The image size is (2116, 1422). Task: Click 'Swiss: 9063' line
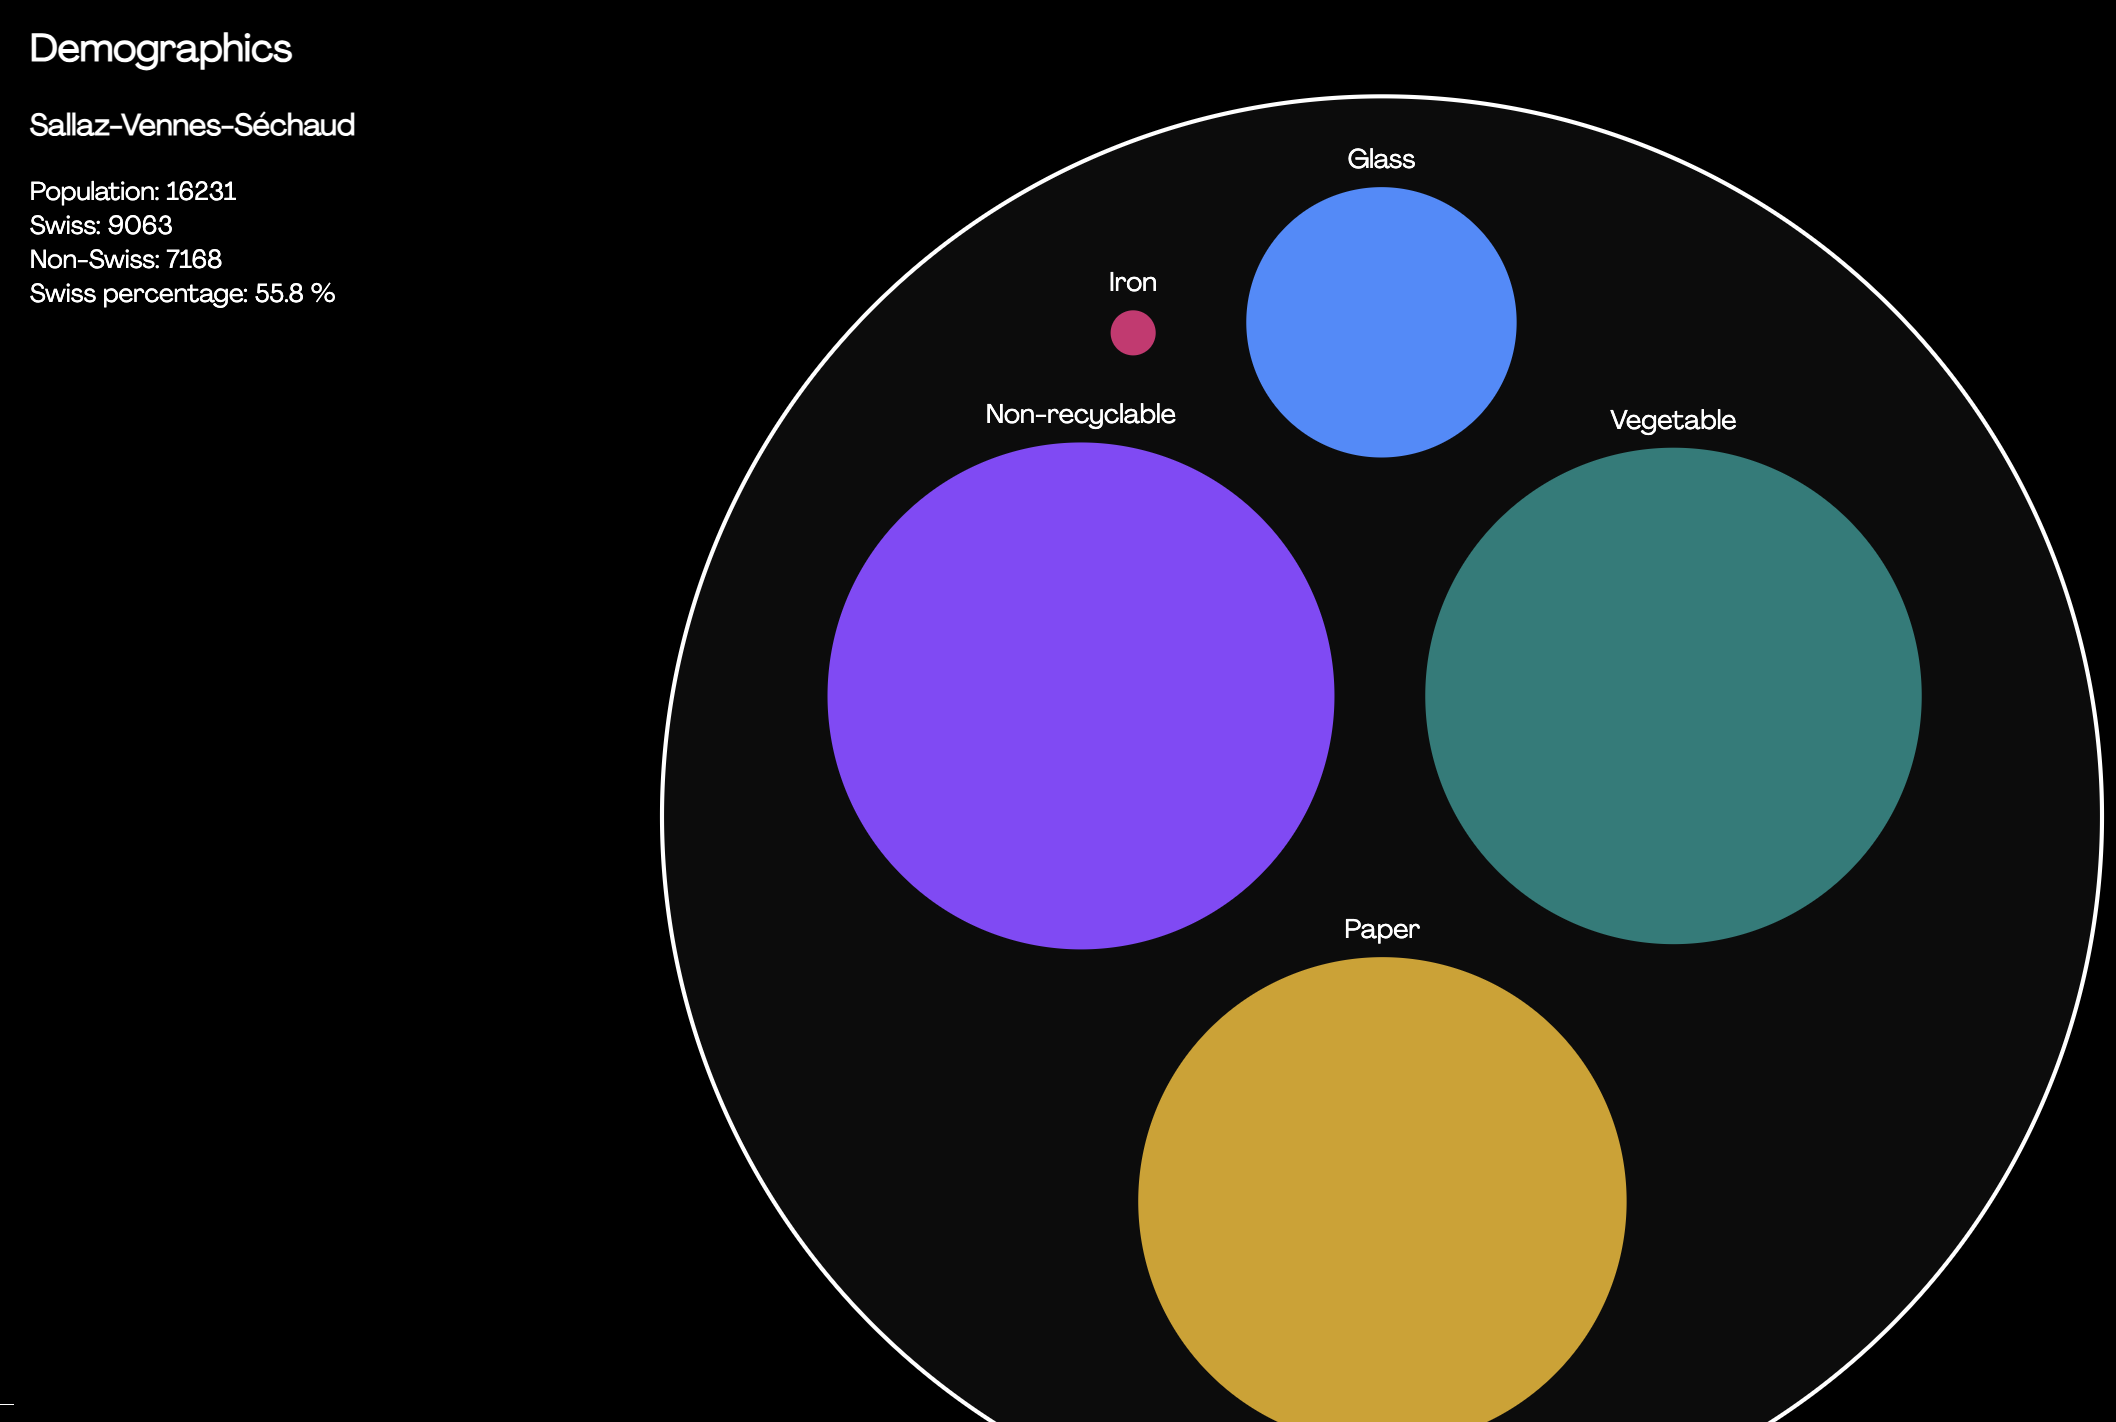pyautogui.click(x=101, y=225)
